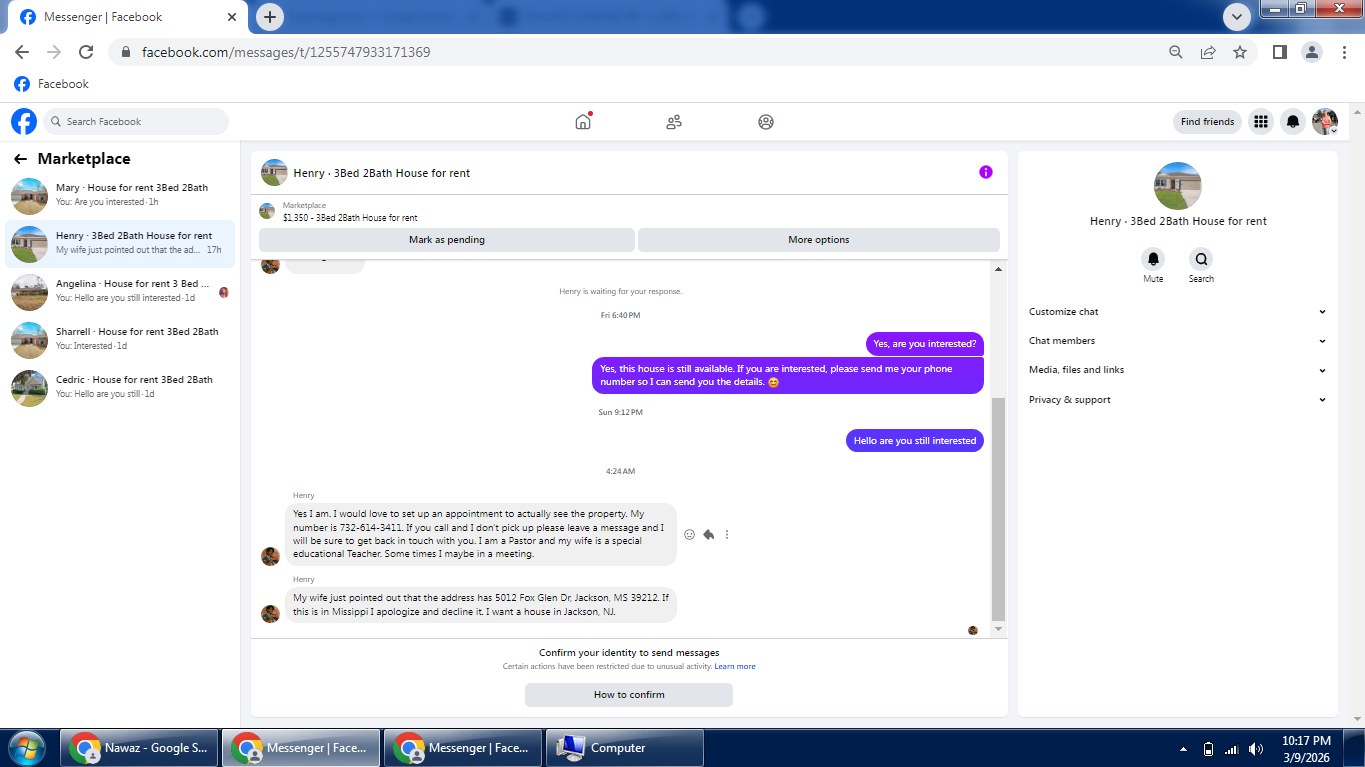Expand the Customize chat section
1365x767 pixels.
pyautogui.click(x=1178, y=312)
